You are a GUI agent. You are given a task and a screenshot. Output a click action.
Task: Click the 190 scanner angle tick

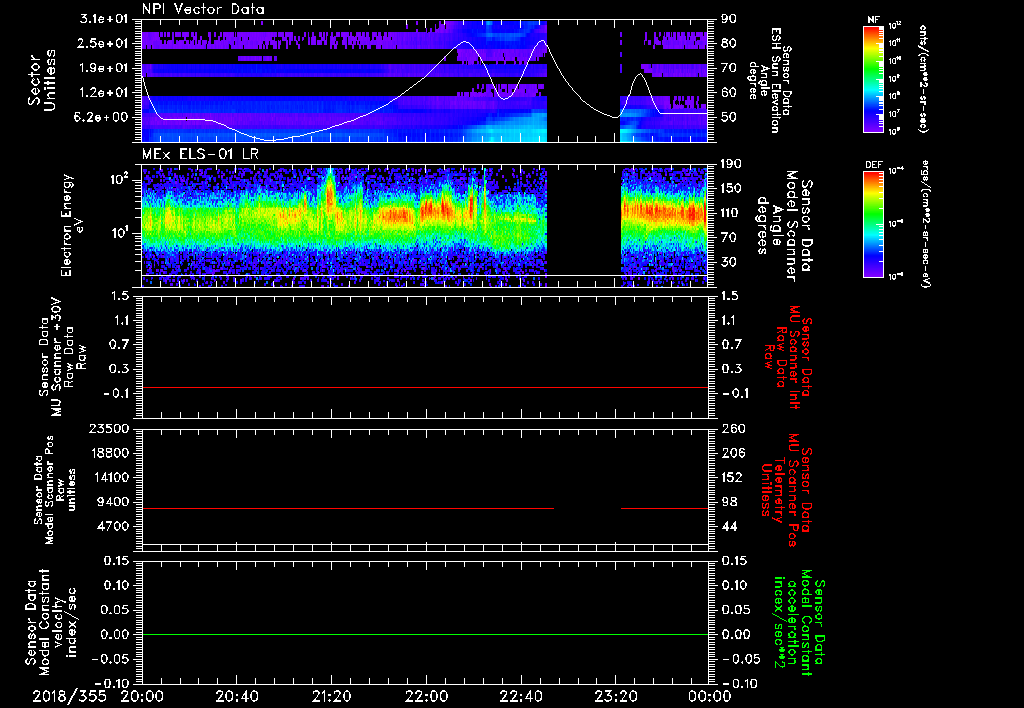click(731, 164)
